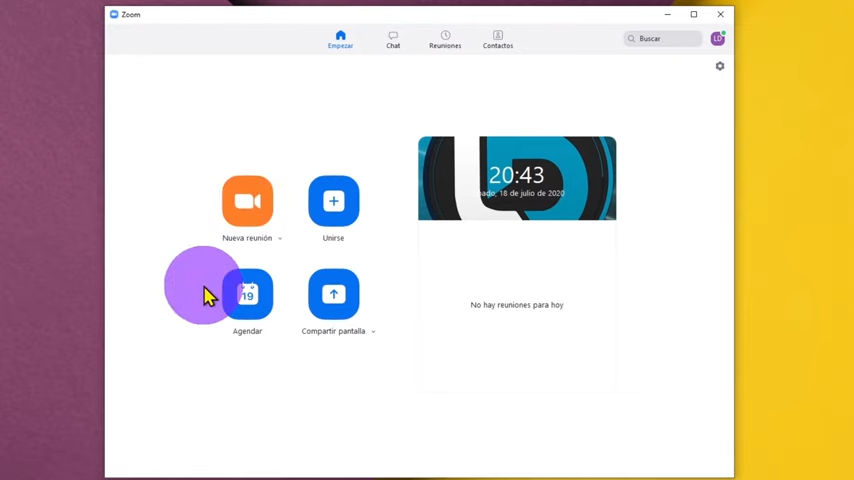Close the Zoom window
Viewport: 854px width, 480px height.
(x=721, y=15)
